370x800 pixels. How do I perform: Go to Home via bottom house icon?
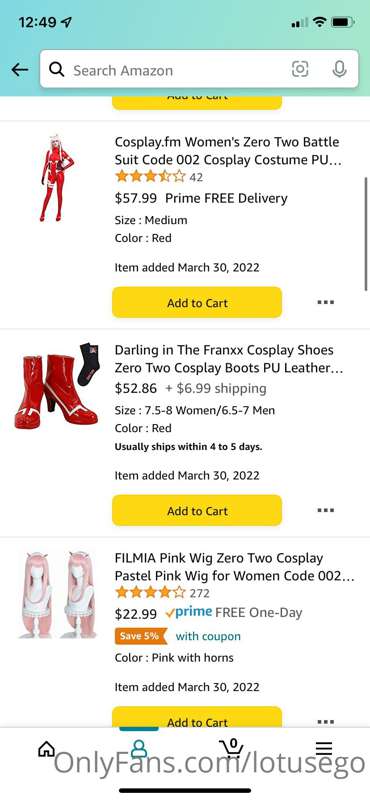(46, 749)
